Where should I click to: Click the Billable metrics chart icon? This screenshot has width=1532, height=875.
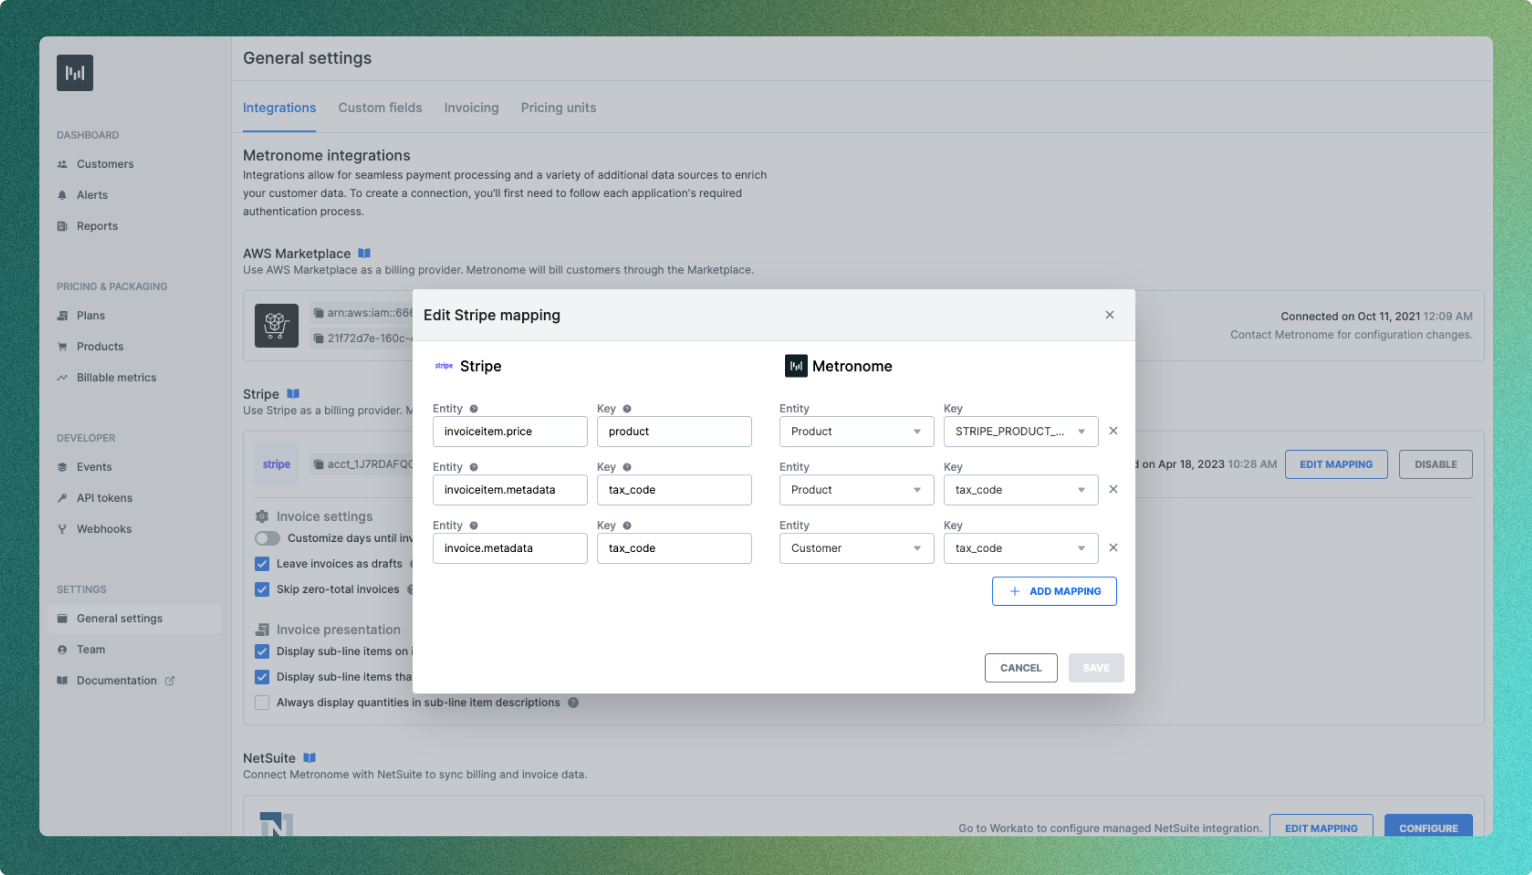click(x=62, y=377)
